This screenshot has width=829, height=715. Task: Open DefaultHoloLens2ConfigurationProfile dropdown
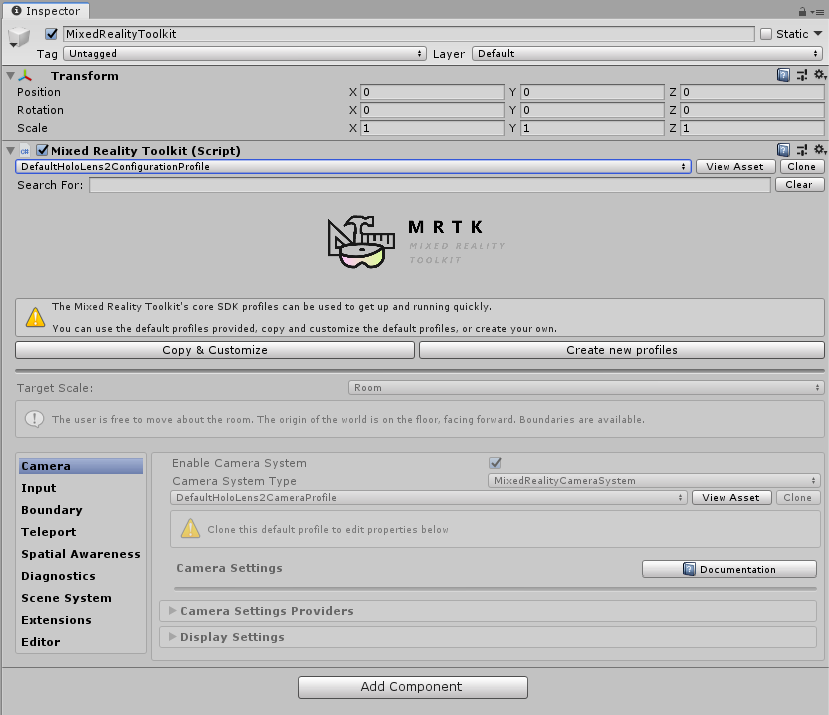pos(353,167)
